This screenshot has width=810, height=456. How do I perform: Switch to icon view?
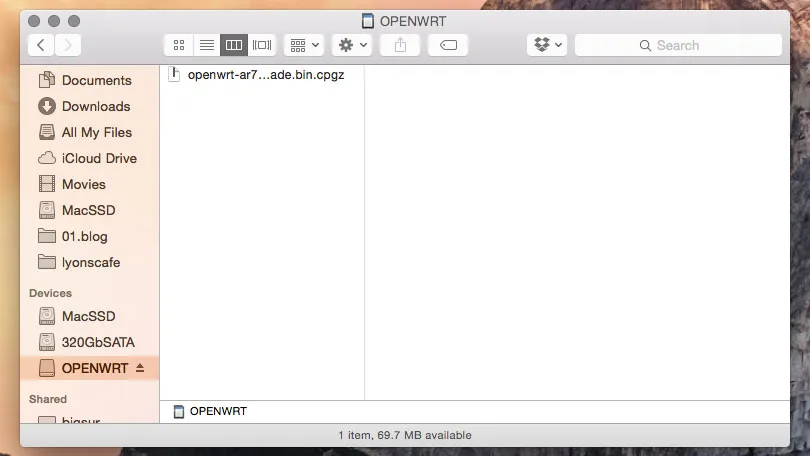tap(179, 45)
